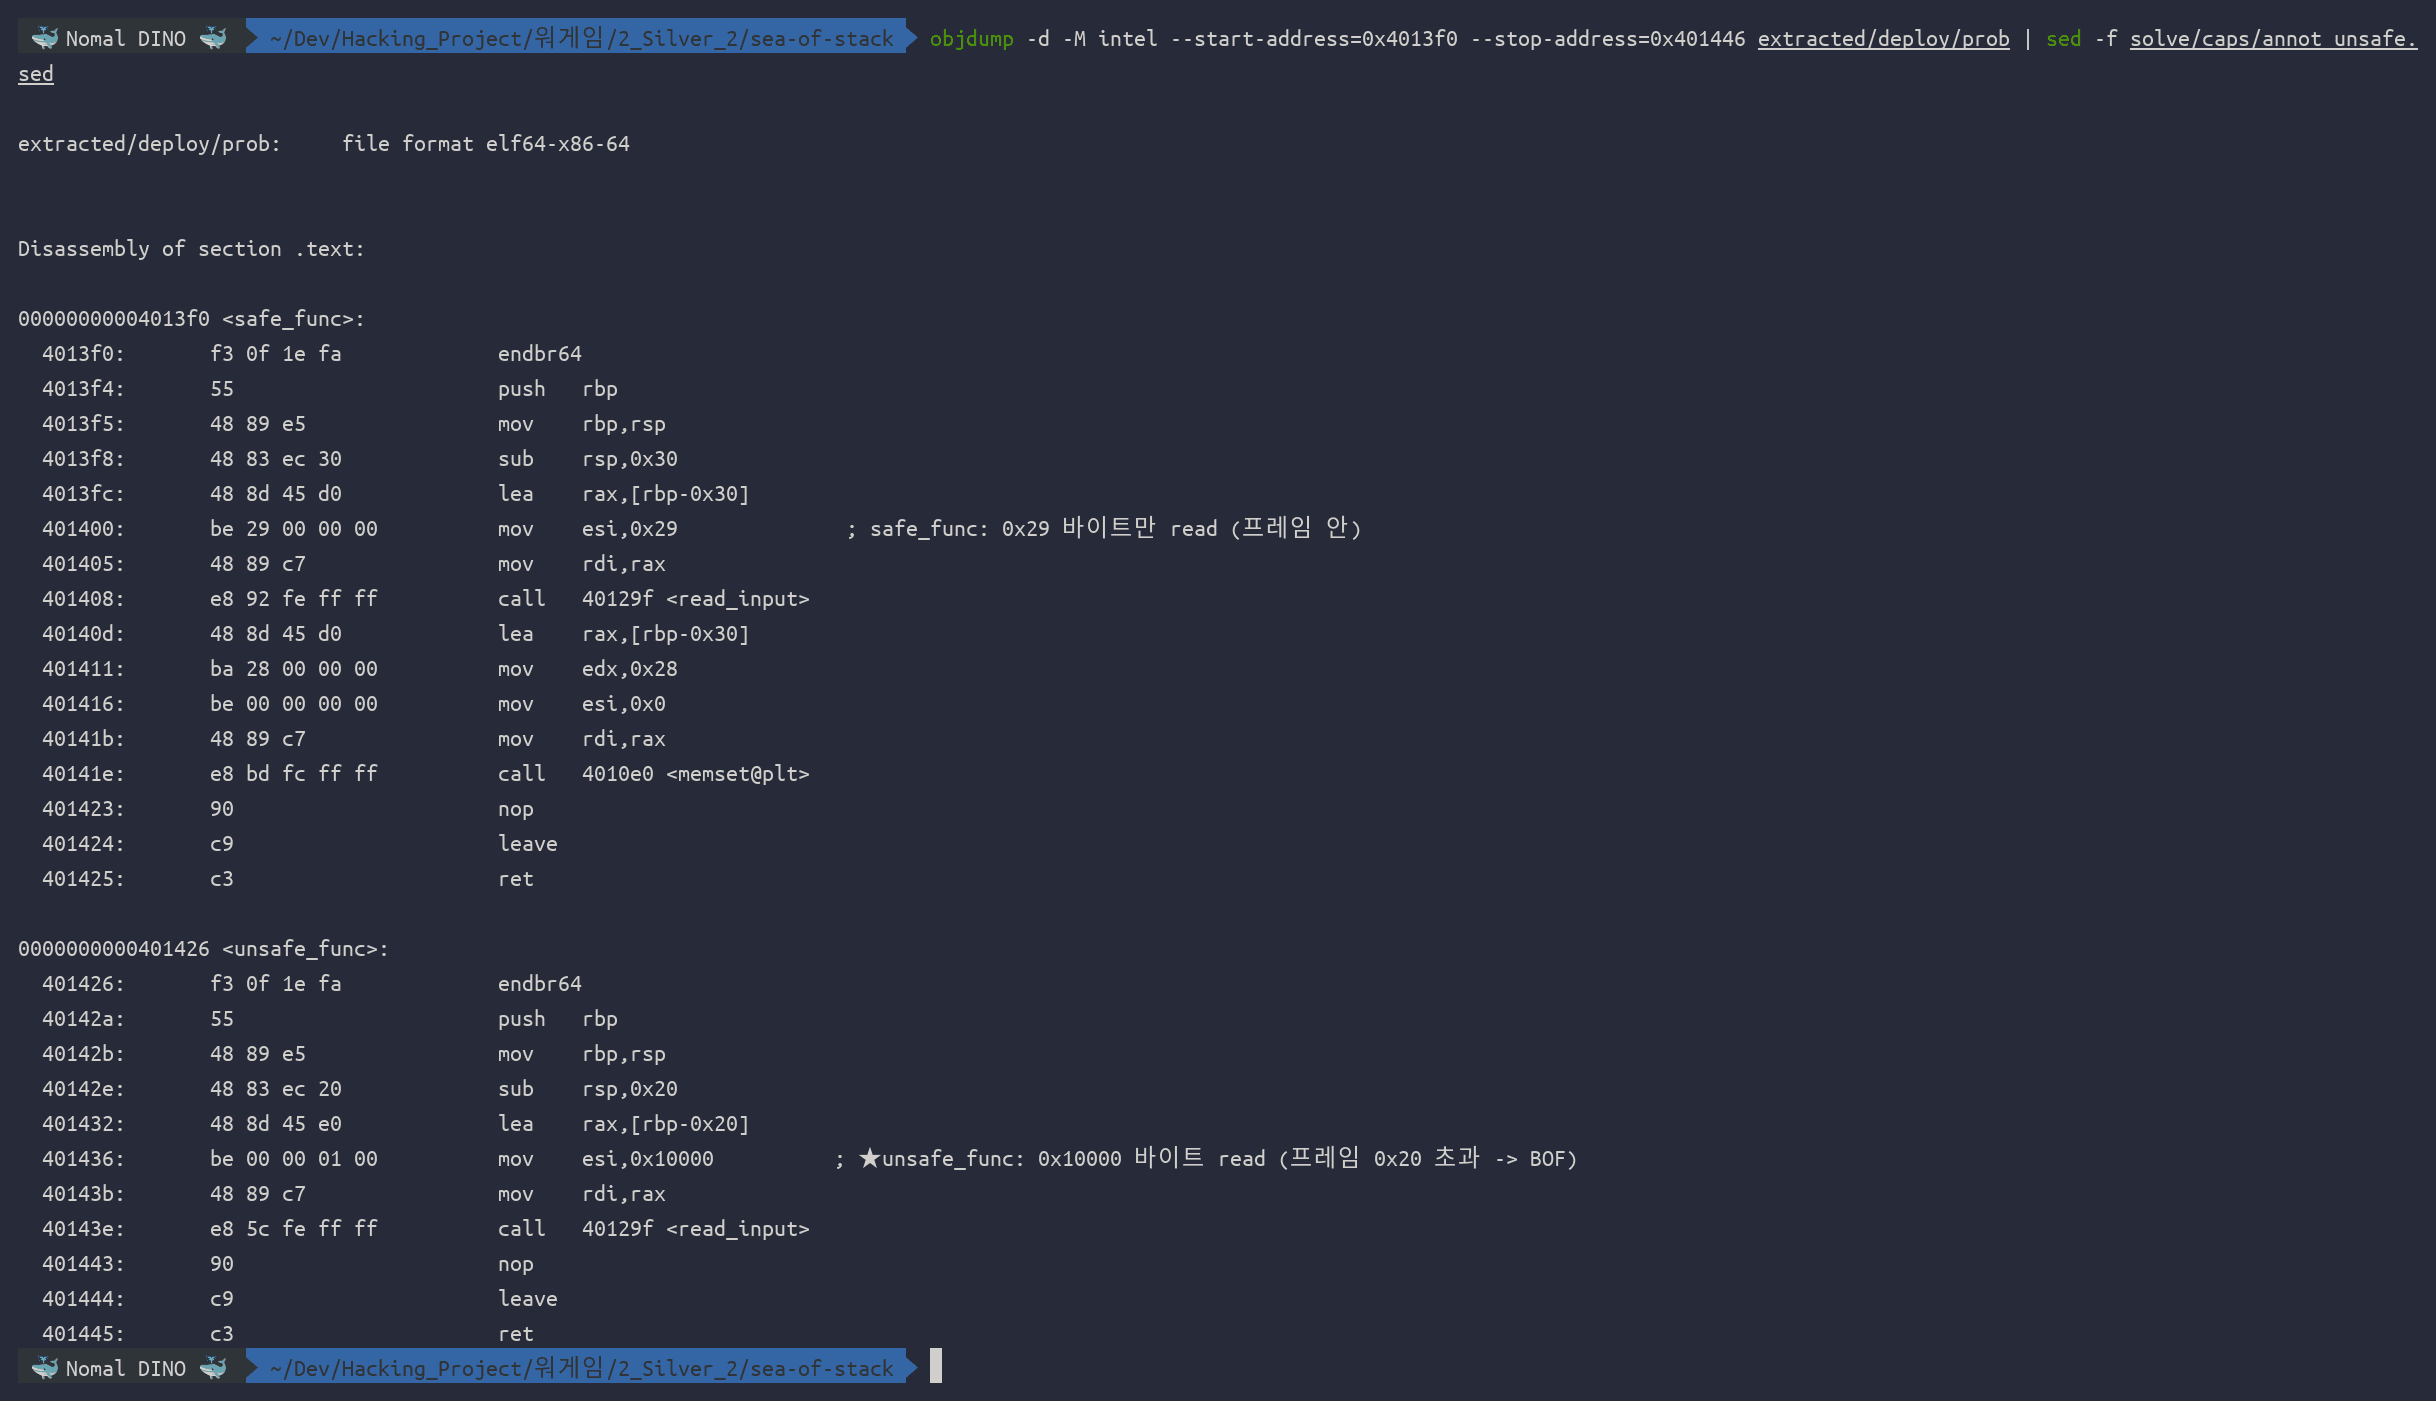The width and height of the screenshot is (2436, 1401).
Task: Click the 'nop' instruction at address 401443
Action: (516, 1264)
